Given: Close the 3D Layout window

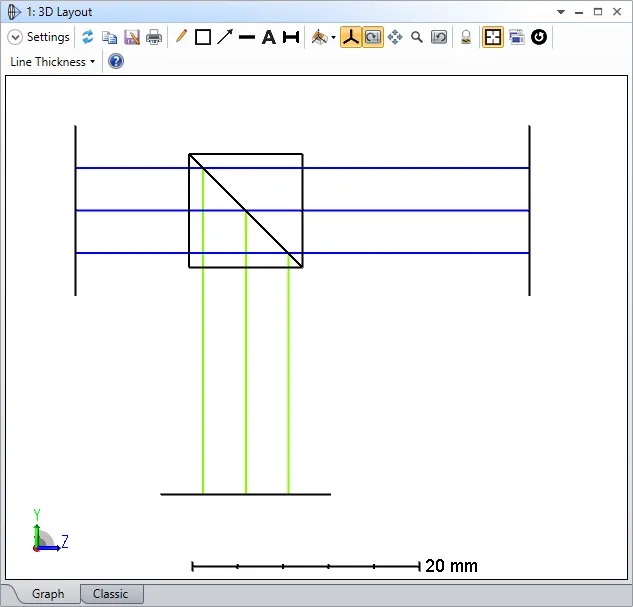Looking at the screenshot, I should 617,12.
